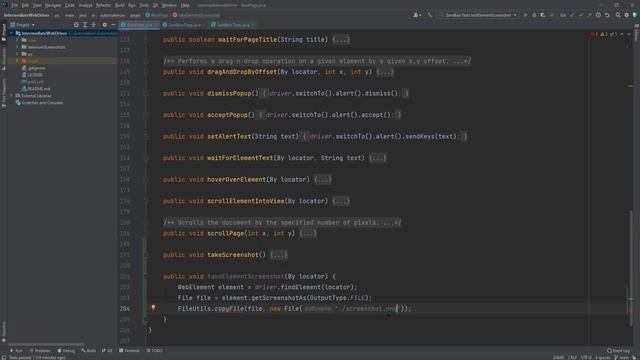This screenshot has width=640, height=360.
Task: Click the Project vertical side tab
Action: click(4, 32)
